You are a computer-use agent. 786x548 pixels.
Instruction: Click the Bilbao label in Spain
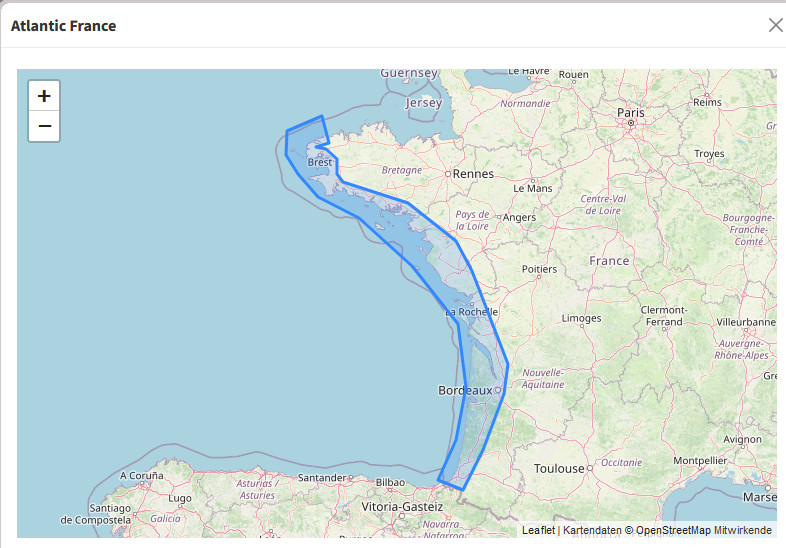(x=390, y=482)
